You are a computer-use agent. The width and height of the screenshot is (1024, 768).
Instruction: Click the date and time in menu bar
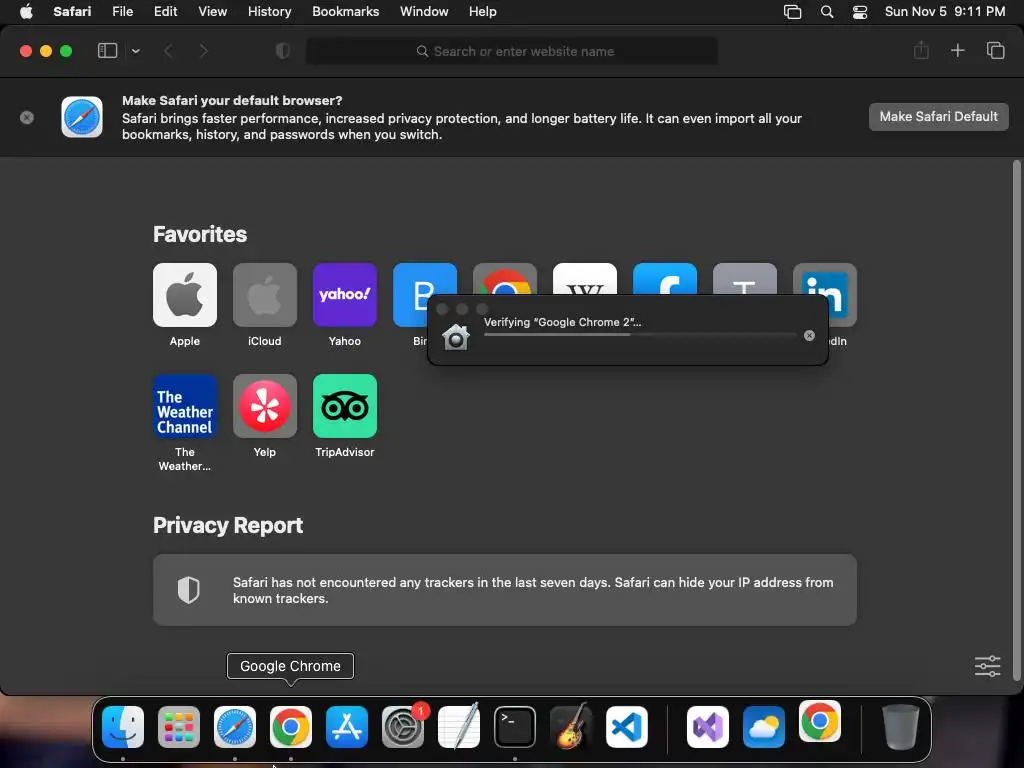tap(944, 12)
